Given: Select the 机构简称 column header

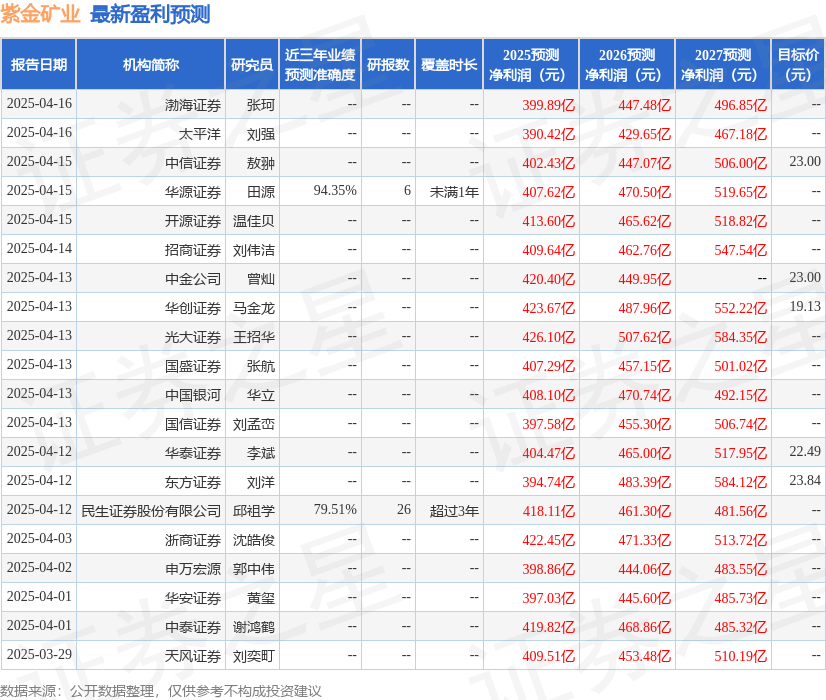Looking at the screenshot, I should pos(150,65).
